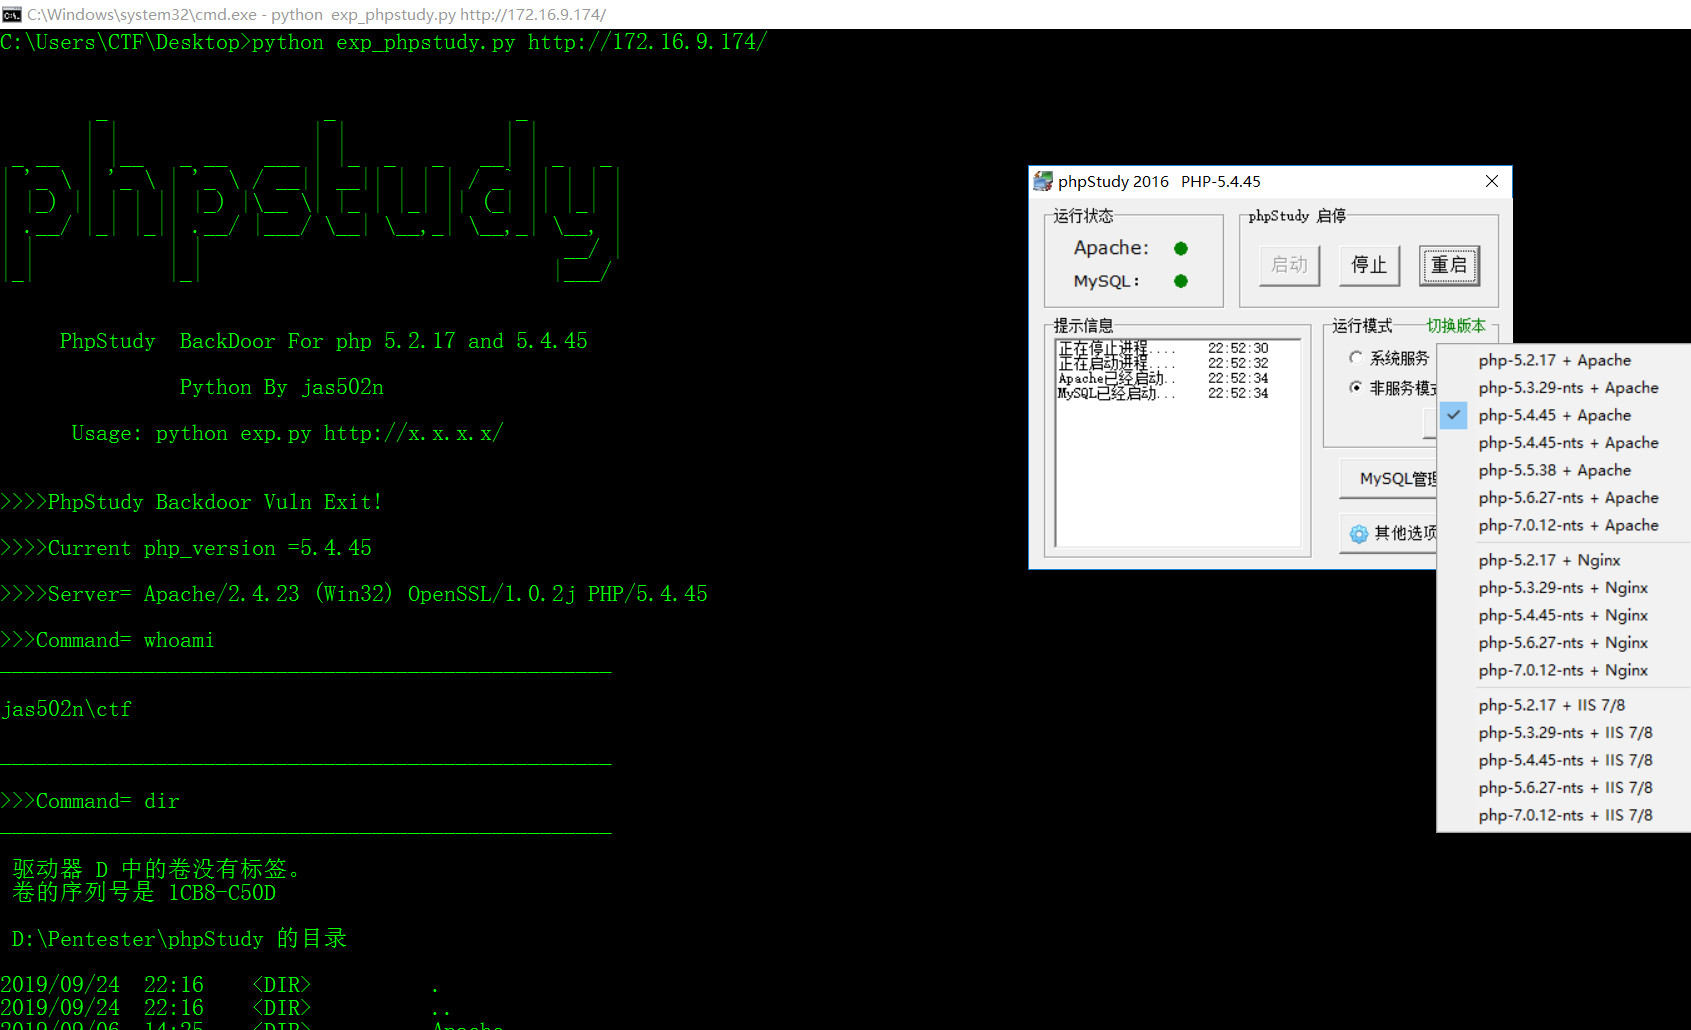
Task: Click the 正在停止进程 log entry
Action: [x=1164, y=348]
